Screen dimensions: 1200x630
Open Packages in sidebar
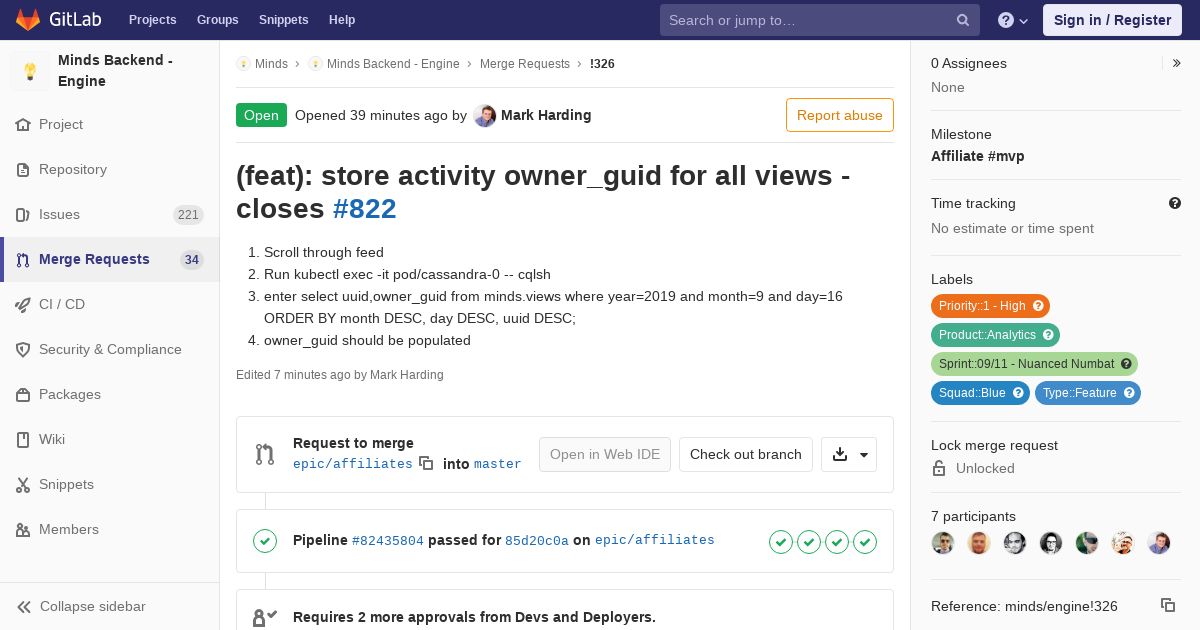click(110, 395)
